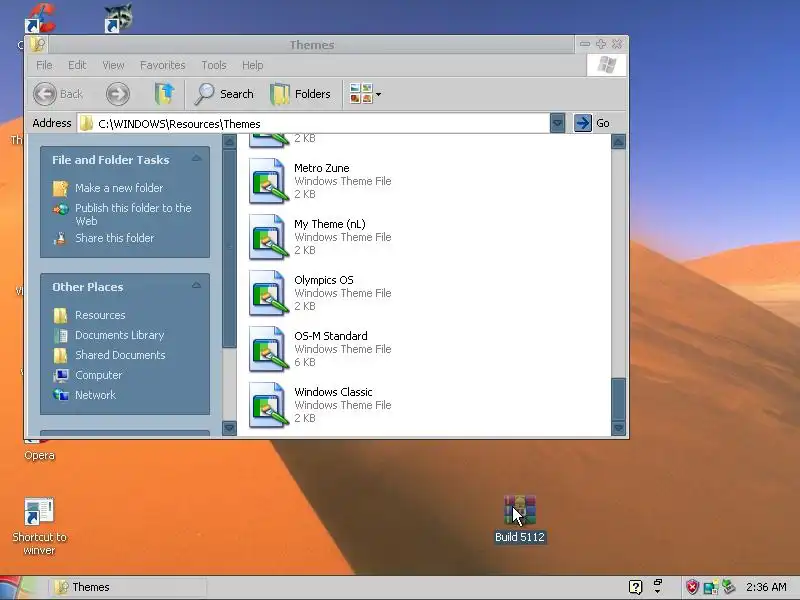
Task: Click the address bar path field
Action: click(313, 123)
